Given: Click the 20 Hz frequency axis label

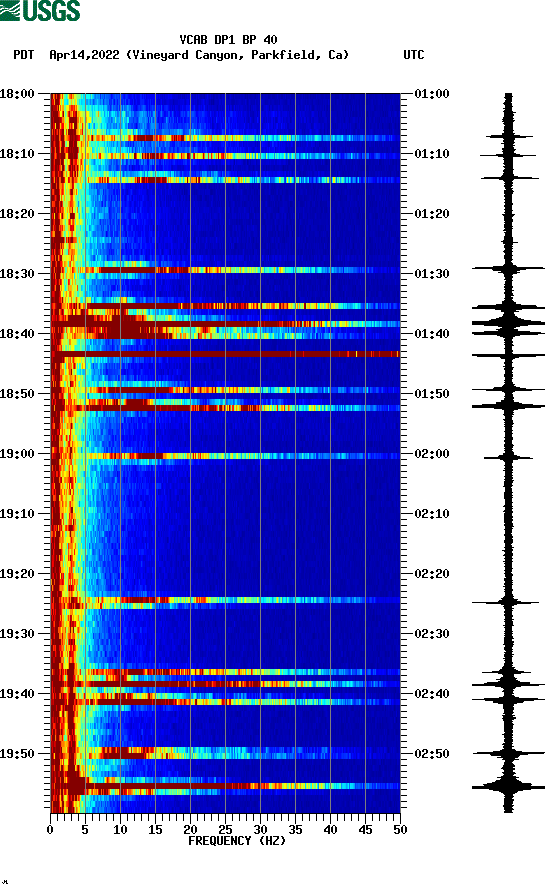Looking at the screenshot, I should tap(190, 830).
